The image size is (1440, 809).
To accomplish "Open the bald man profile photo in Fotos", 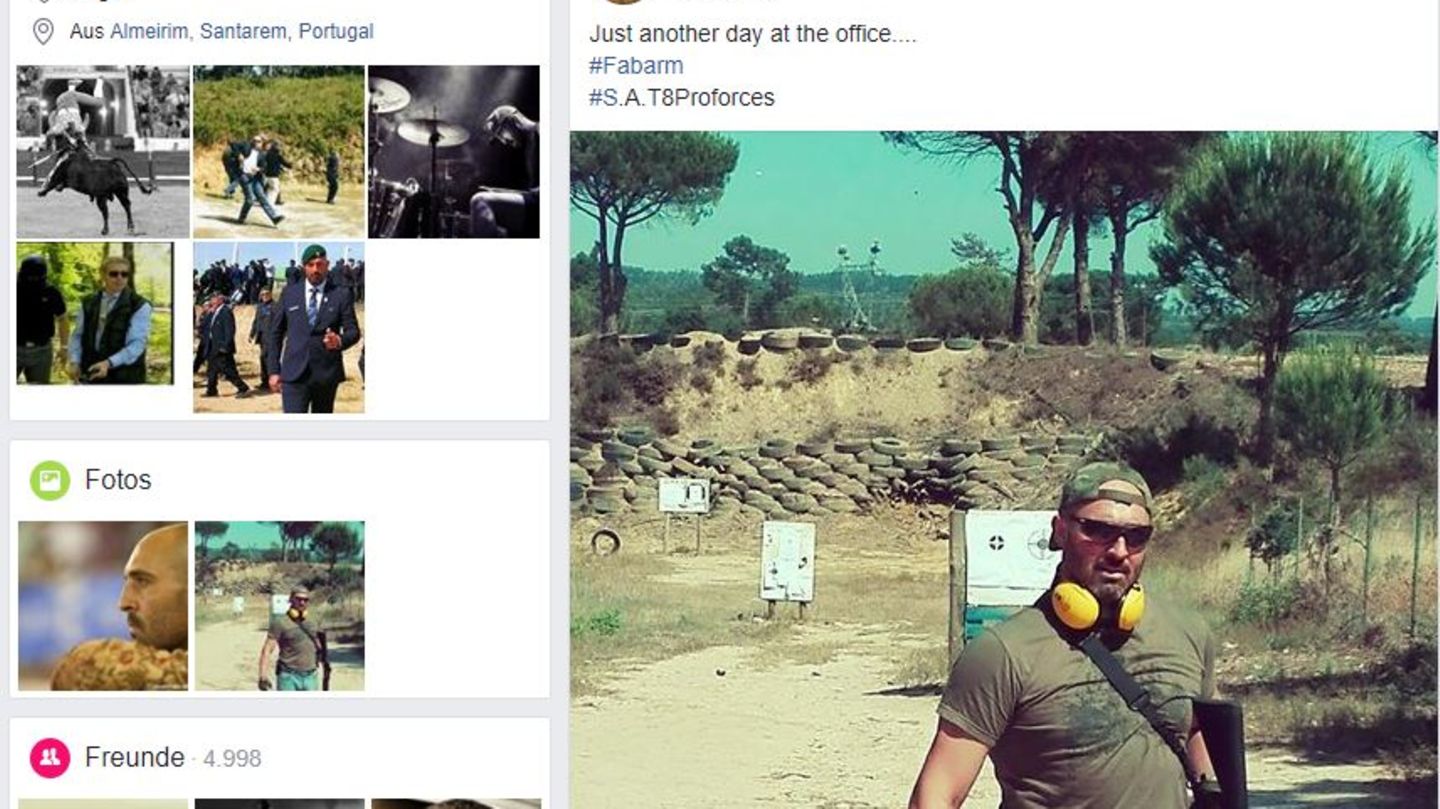I will pyautogui.click(x=103, y=606).
